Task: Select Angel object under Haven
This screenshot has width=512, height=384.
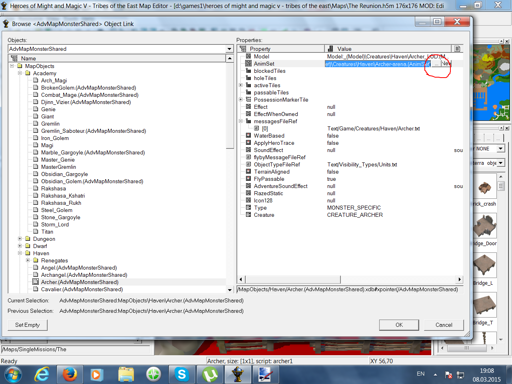Action: [79, 268]
